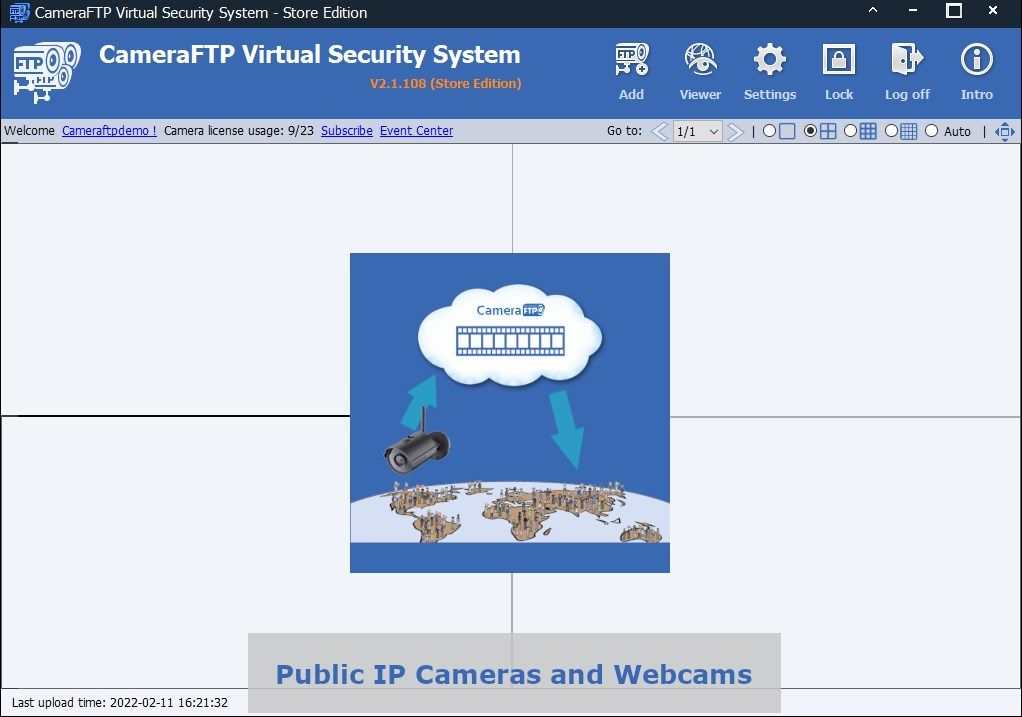
Task: Click the Log off icon
Action: pos(907,60)
